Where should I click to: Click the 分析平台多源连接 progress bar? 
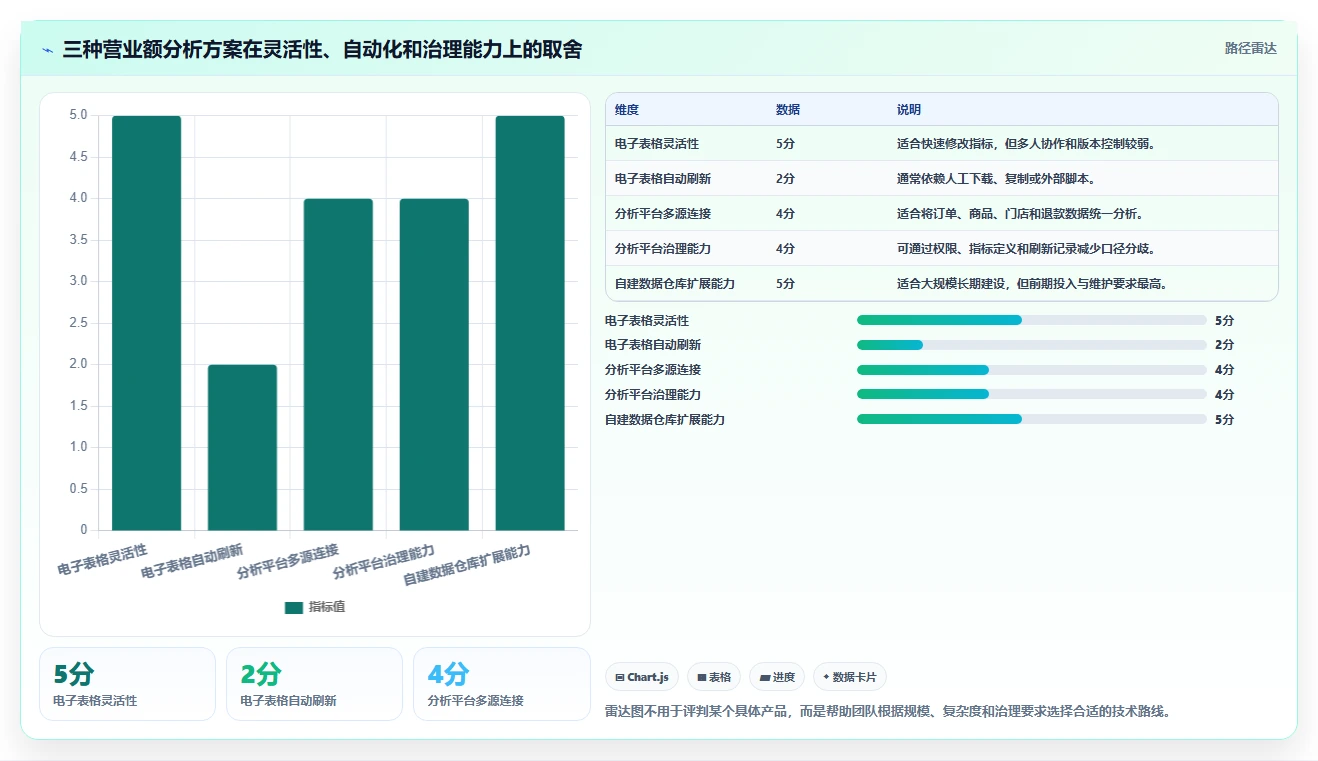point(1032,370)
